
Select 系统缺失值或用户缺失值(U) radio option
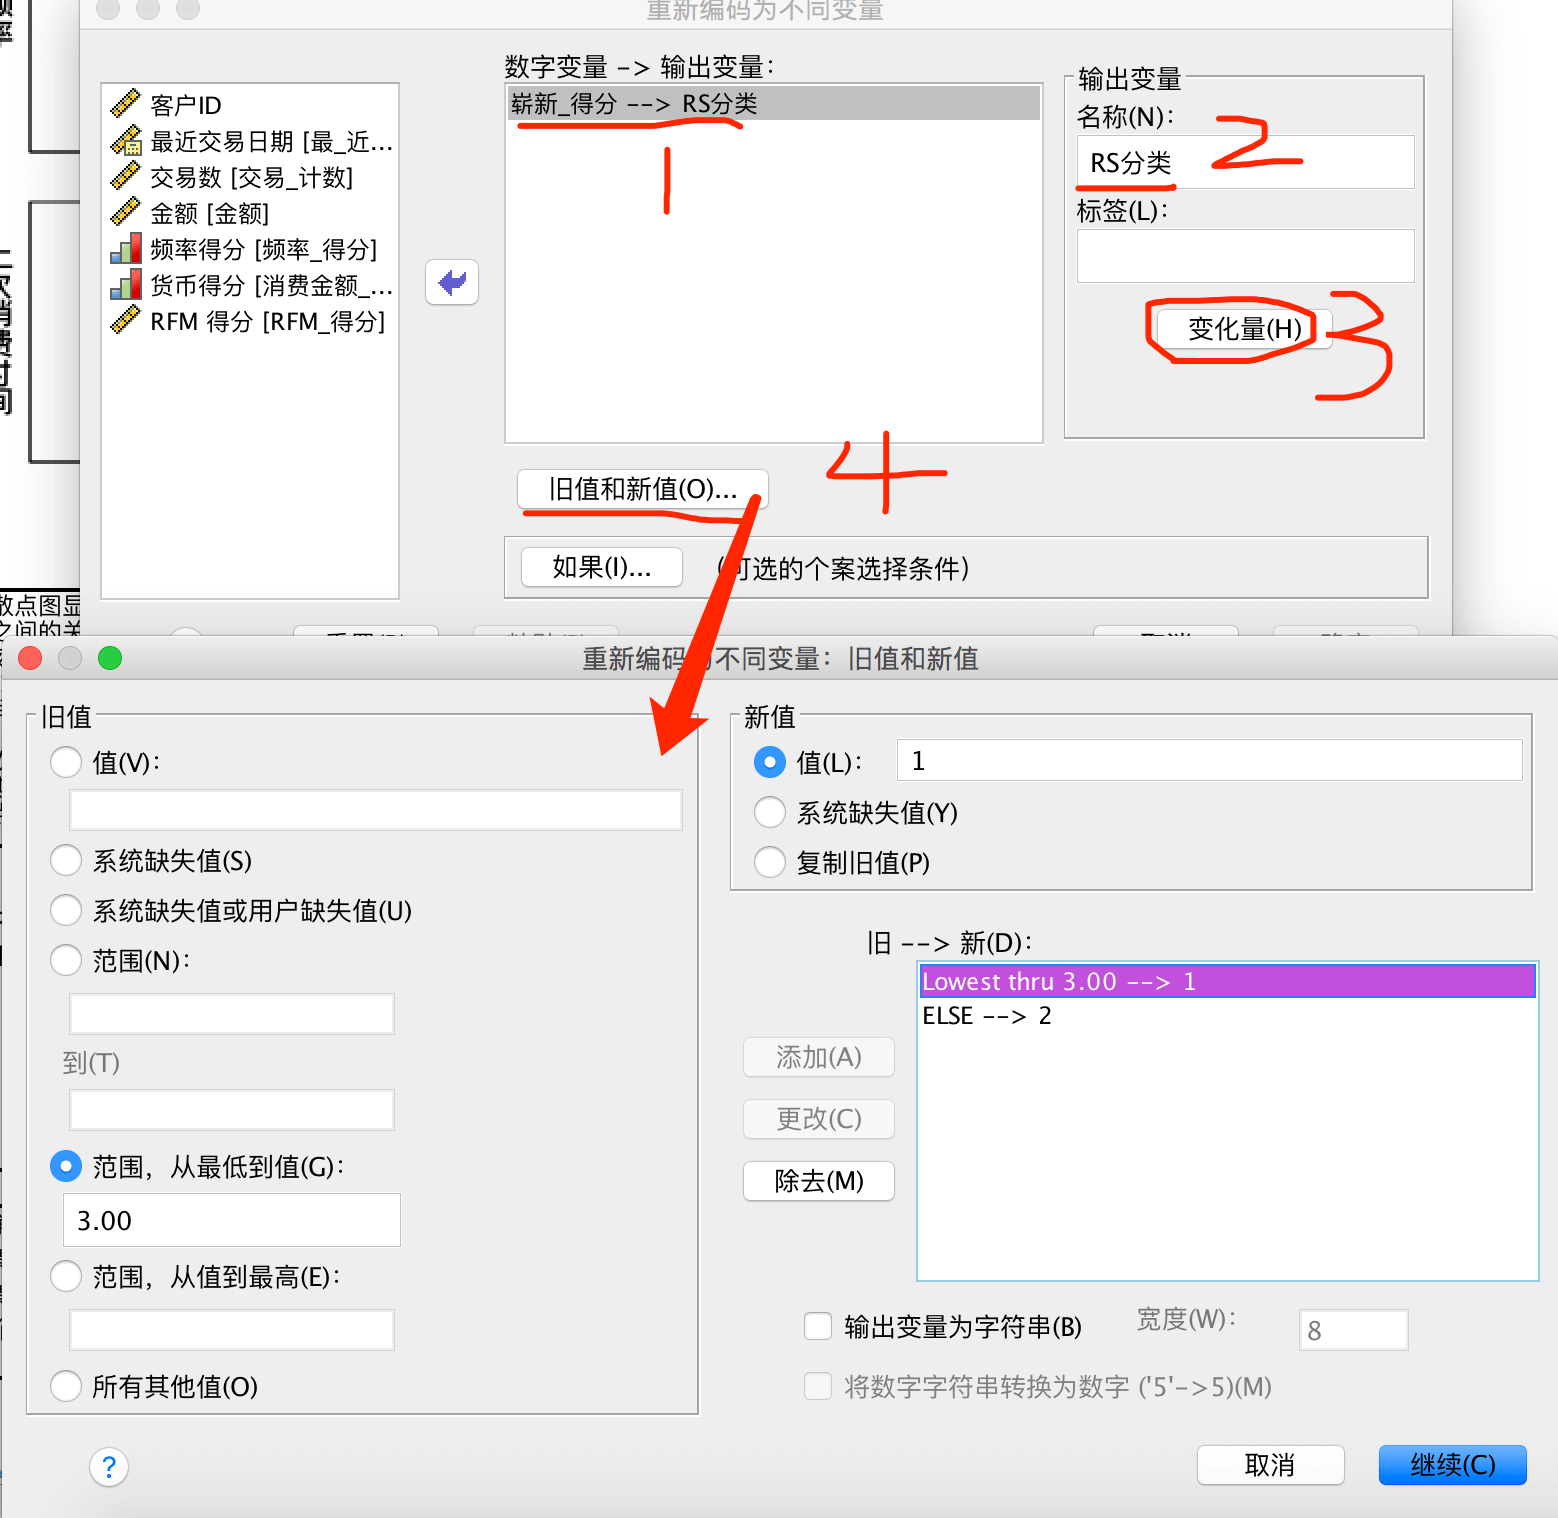[66, 910]
